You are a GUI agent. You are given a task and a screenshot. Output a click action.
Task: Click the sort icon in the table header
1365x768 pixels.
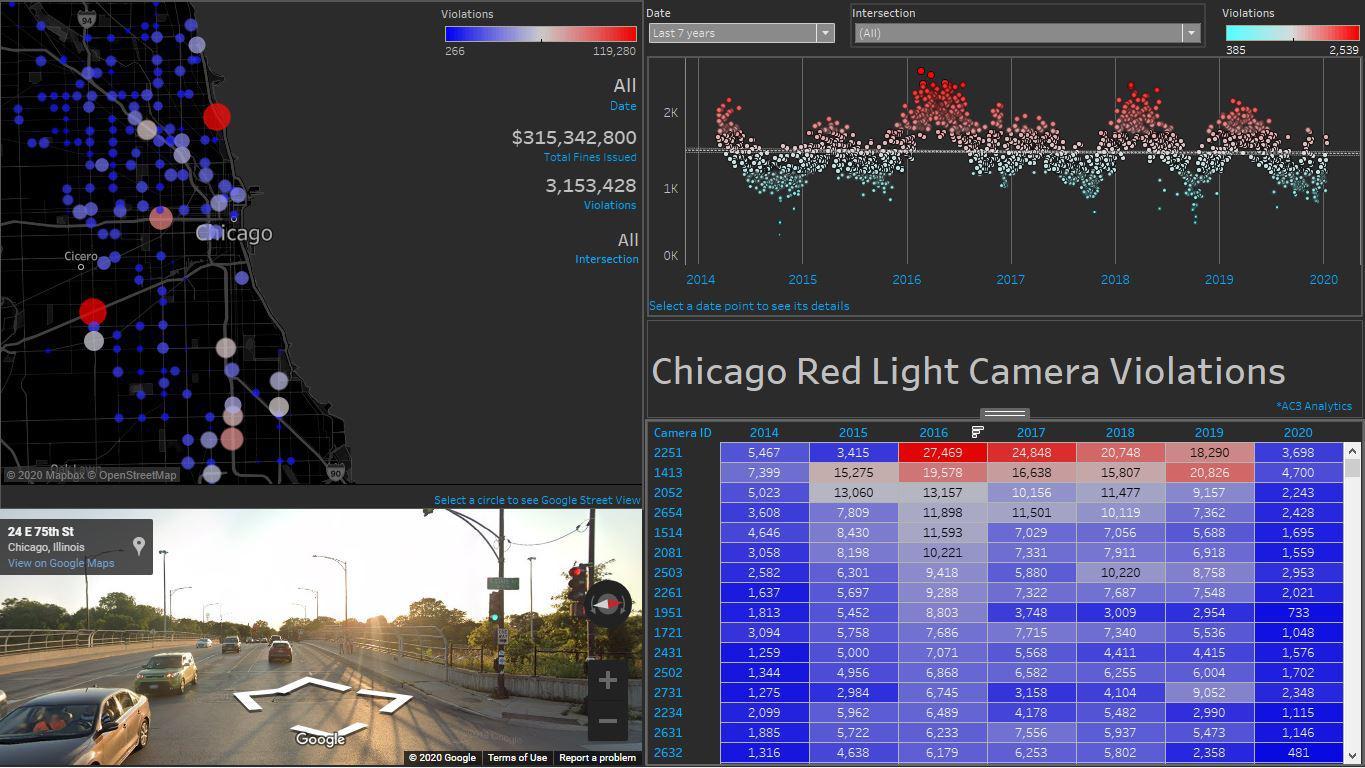point(977,432)
